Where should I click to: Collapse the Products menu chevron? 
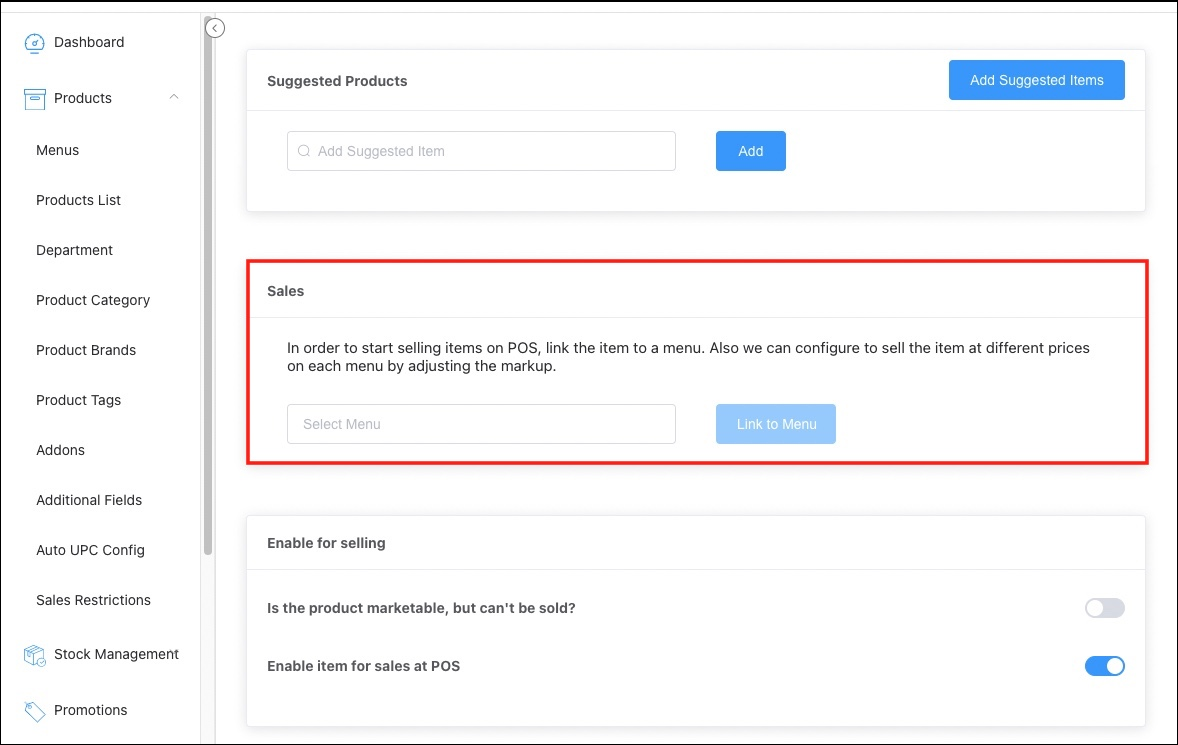(174, 97)
